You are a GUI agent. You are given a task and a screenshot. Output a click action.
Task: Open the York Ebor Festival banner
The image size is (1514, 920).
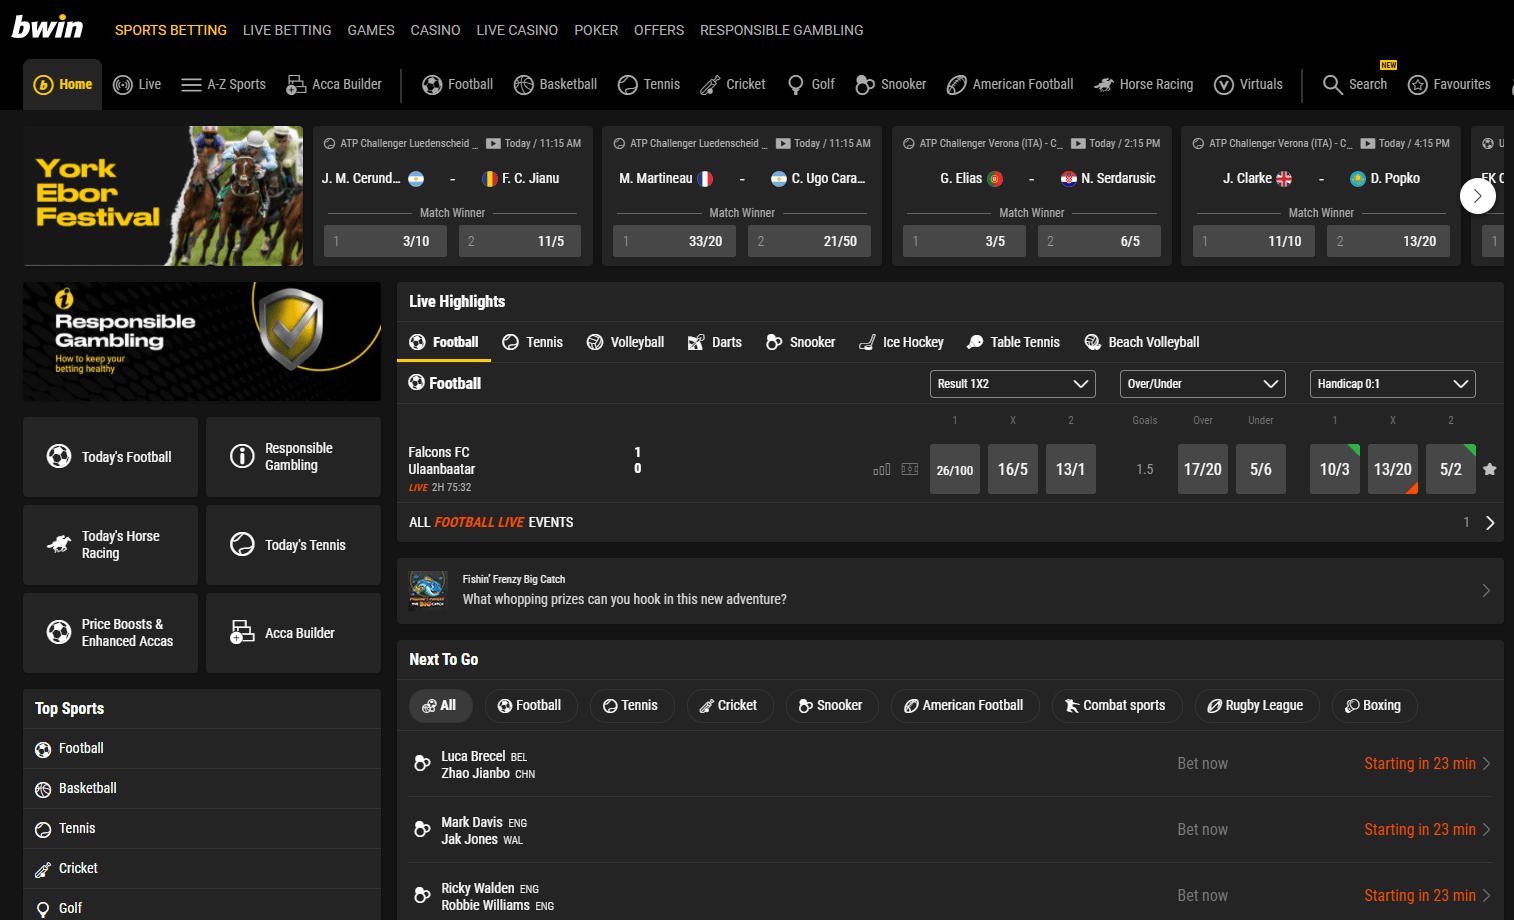point(163,196)
